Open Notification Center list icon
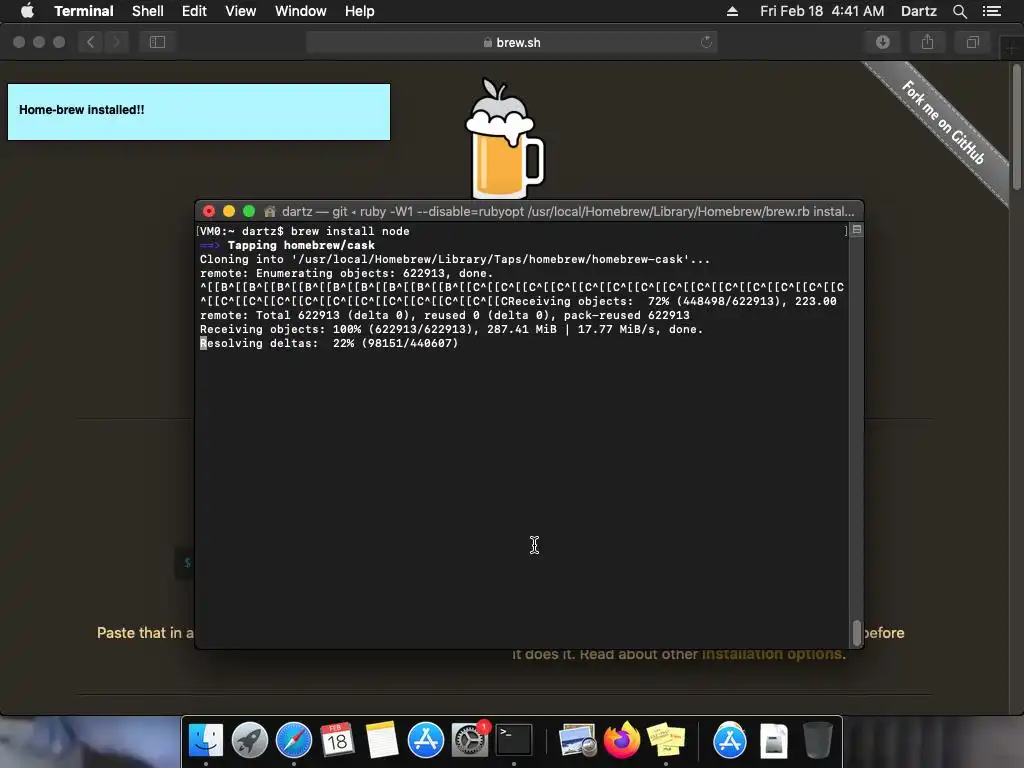1024x768 pixels. pyautogui.click(x=991, y=11)
